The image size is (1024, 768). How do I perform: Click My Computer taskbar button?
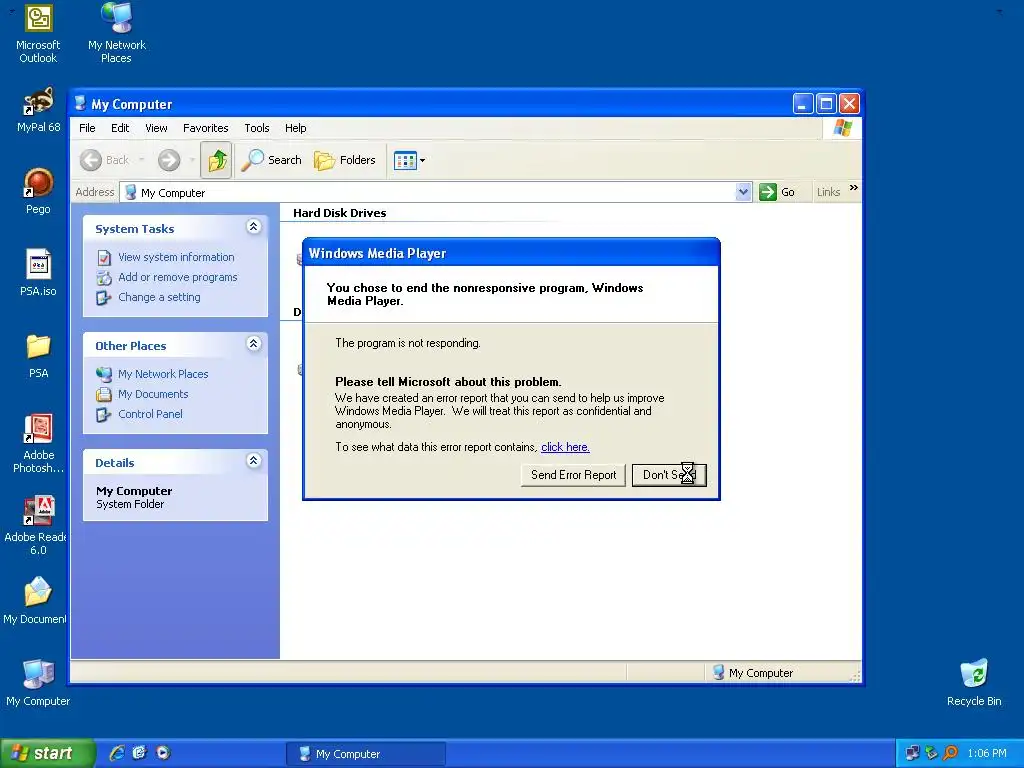pos(366,754)
